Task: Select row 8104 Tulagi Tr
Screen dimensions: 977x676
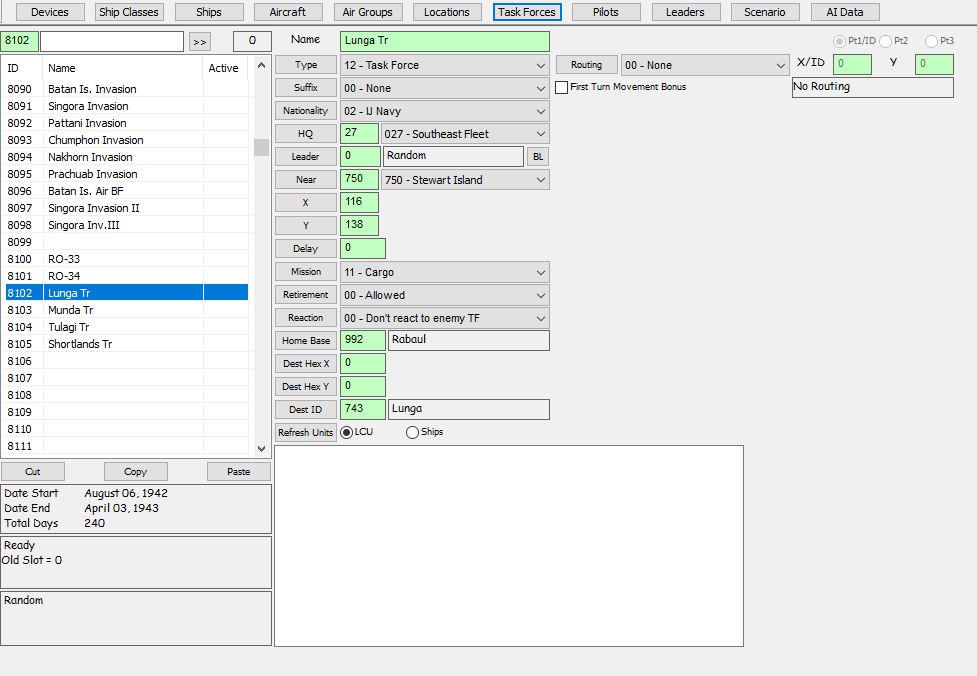Action: pos(126,327)
